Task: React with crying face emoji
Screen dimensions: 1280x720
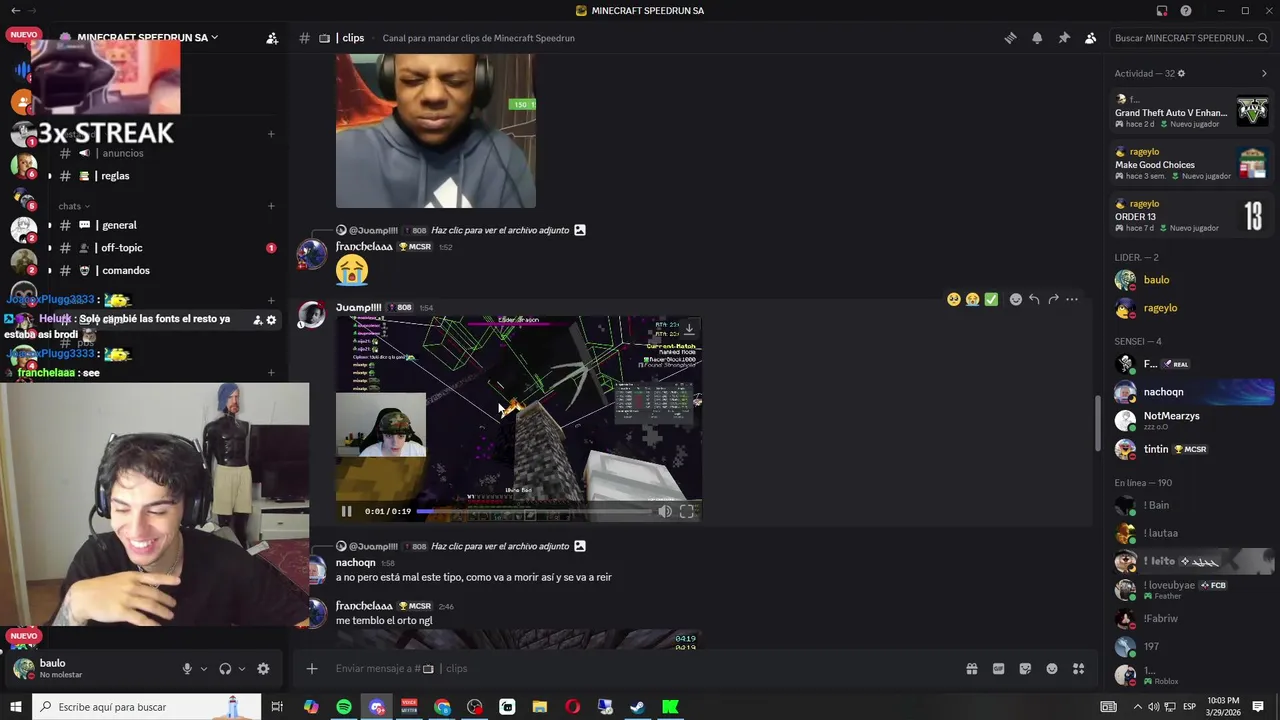Action: tap(972, 299)
